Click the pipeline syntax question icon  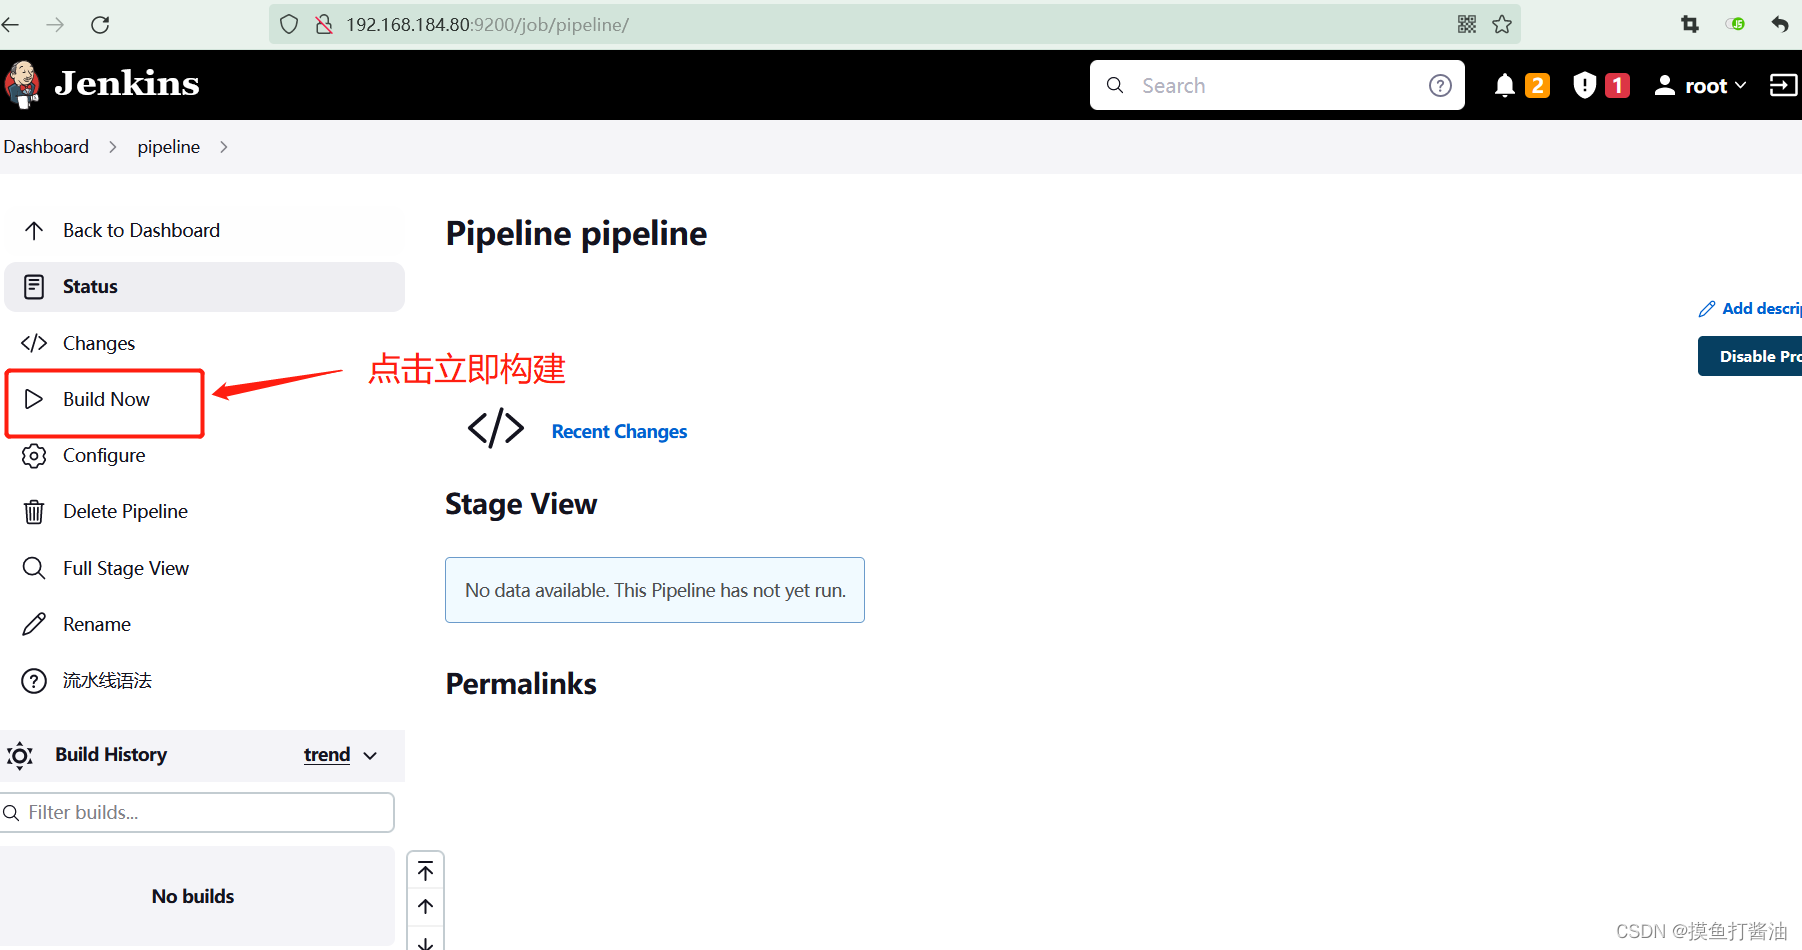[34, 681]
